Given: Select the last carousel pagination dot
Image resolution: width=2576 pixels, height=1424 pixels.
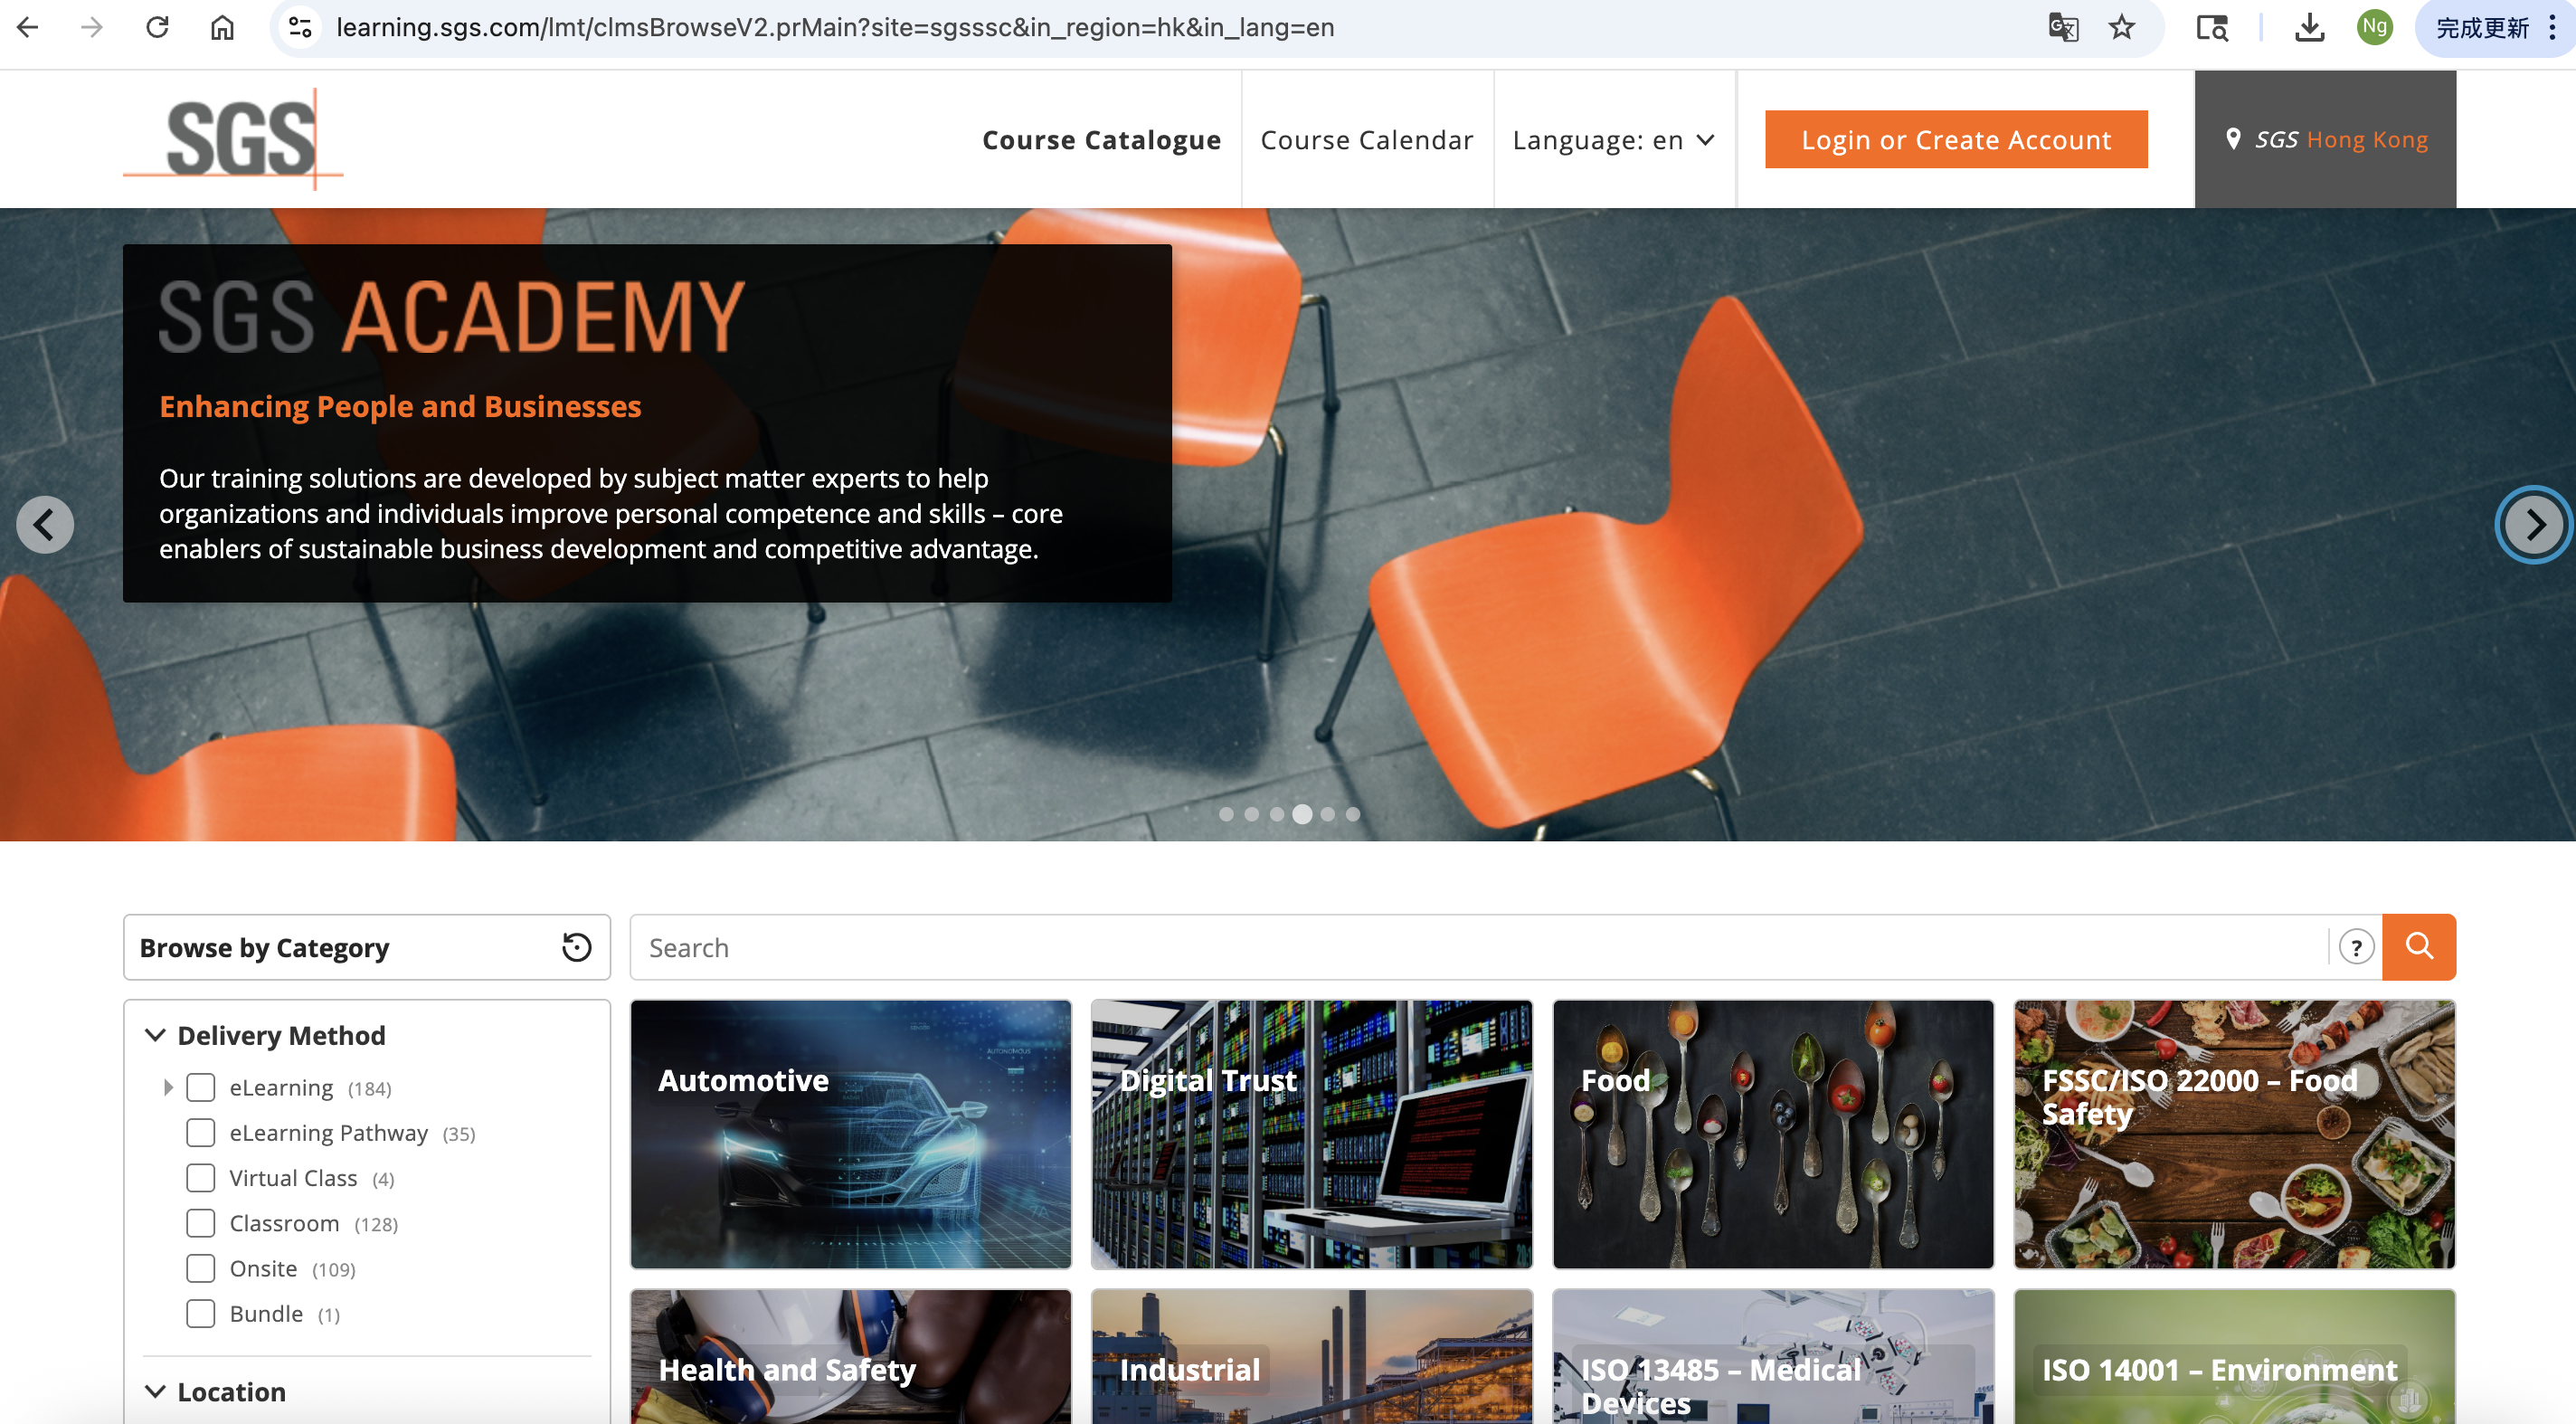Looking at the screenshot, I should [x=1352, y=814].
